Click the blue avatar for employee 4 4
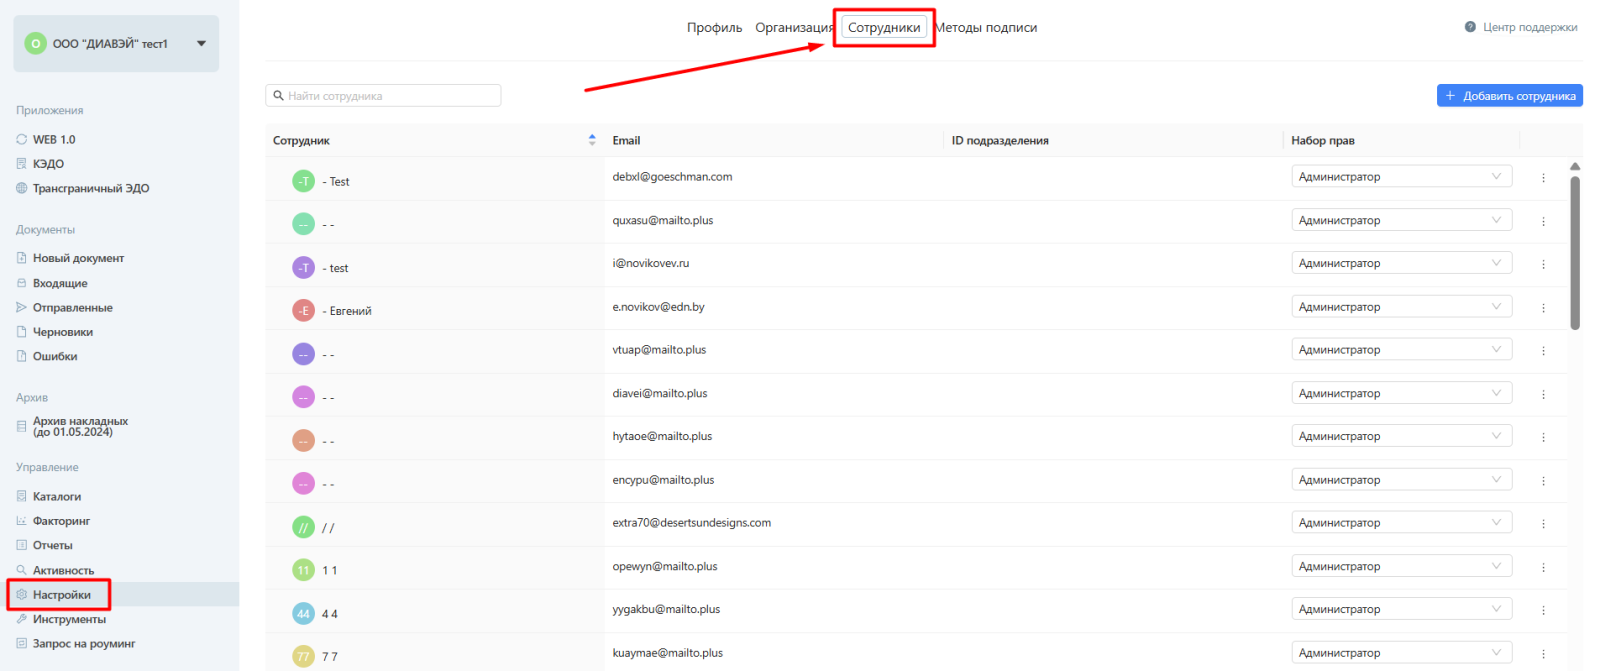The height and width of the screenshot is (671, 1600). click(x=303, y=614)
